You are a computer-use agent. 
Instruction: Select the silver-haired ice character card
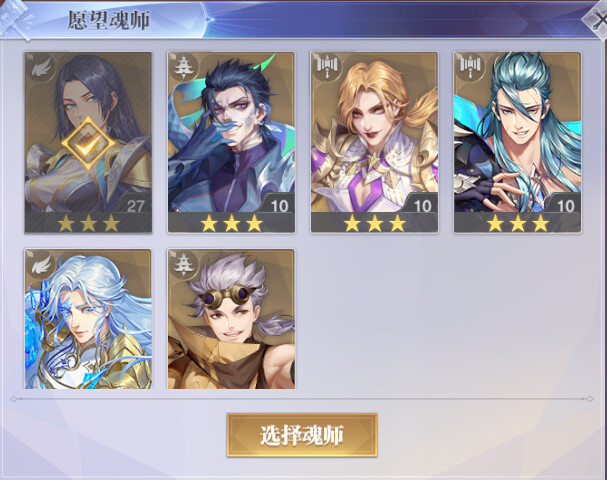coord(88,319)
